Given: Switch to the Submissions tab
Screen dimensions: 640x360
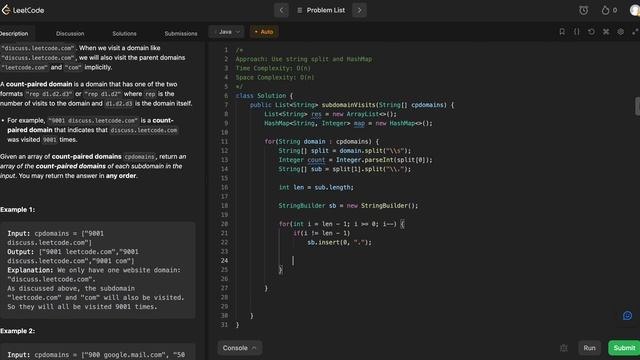Looking at the screenshot, I should coord(181,33).
